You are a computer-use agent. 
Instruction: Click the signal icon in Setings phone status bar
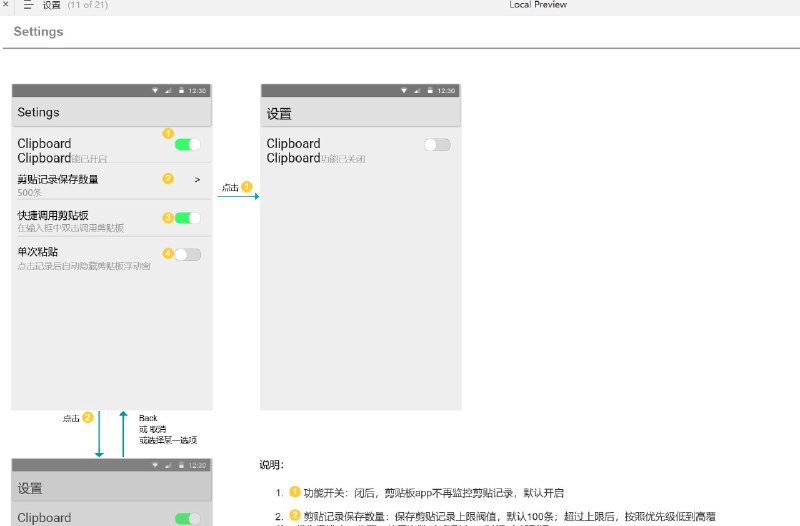(168, 91)
